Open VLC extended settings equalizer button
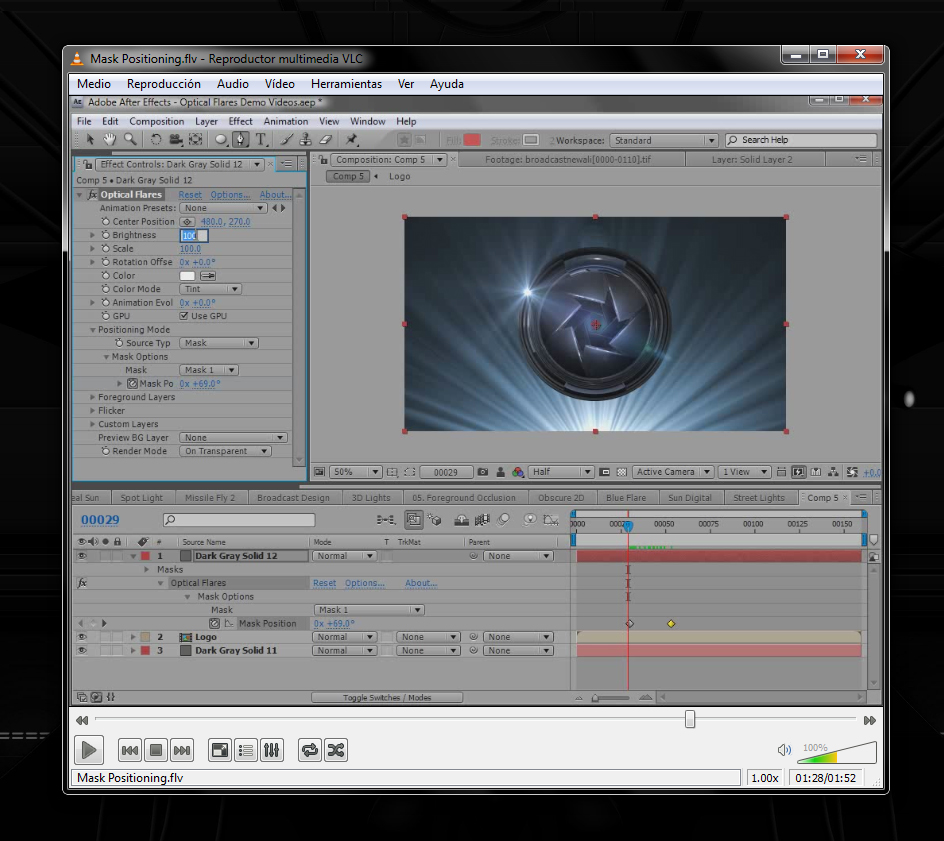944x841 pixels. [272, 750]
